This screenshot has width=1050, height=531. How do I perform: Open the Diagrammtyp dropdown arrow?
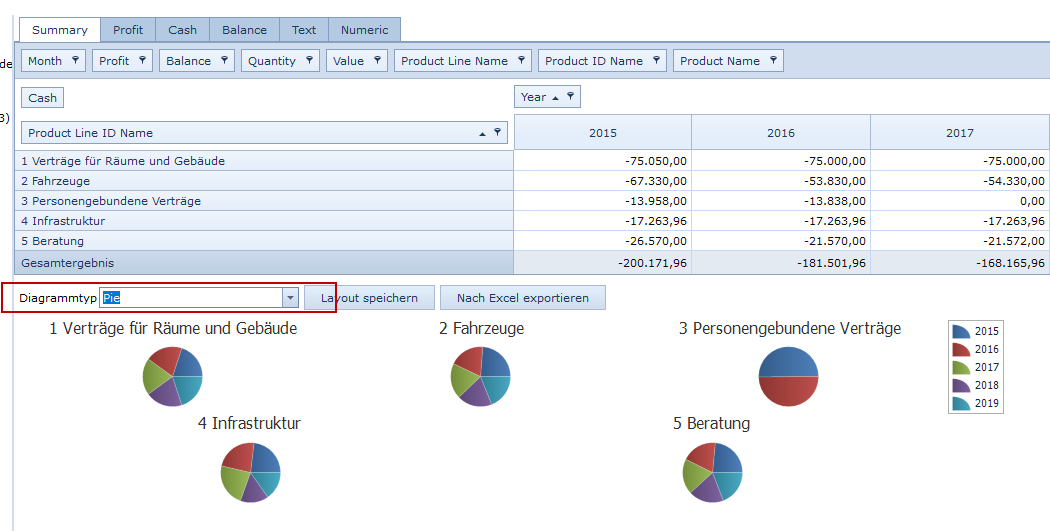(x=290, y=298)
